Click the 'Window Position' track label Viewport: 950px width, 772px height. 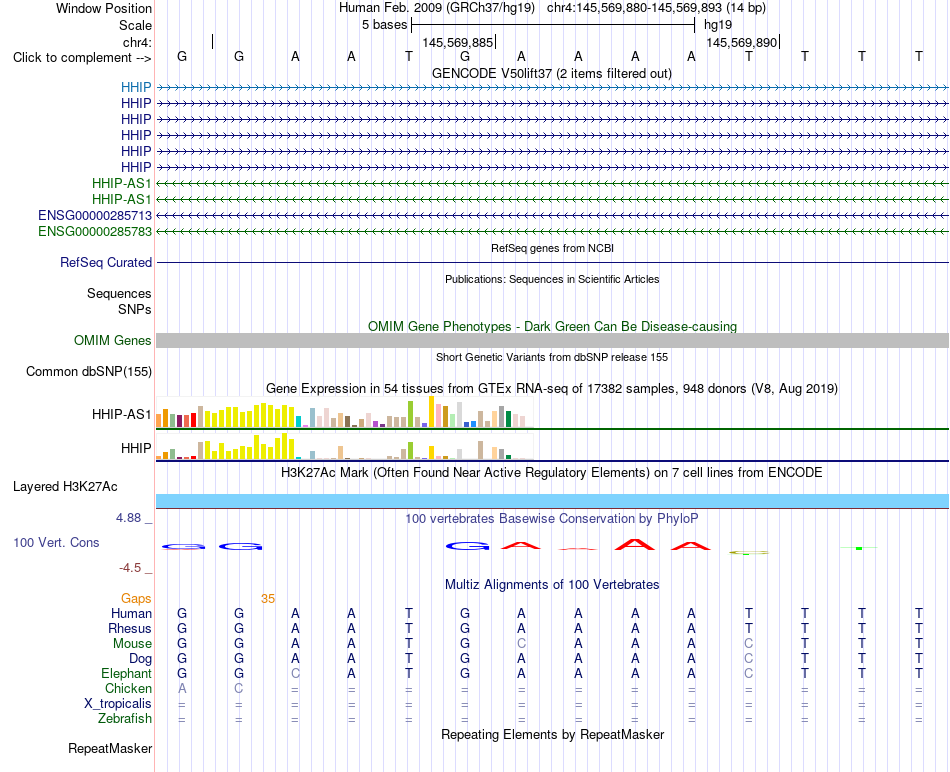(104, 8)
